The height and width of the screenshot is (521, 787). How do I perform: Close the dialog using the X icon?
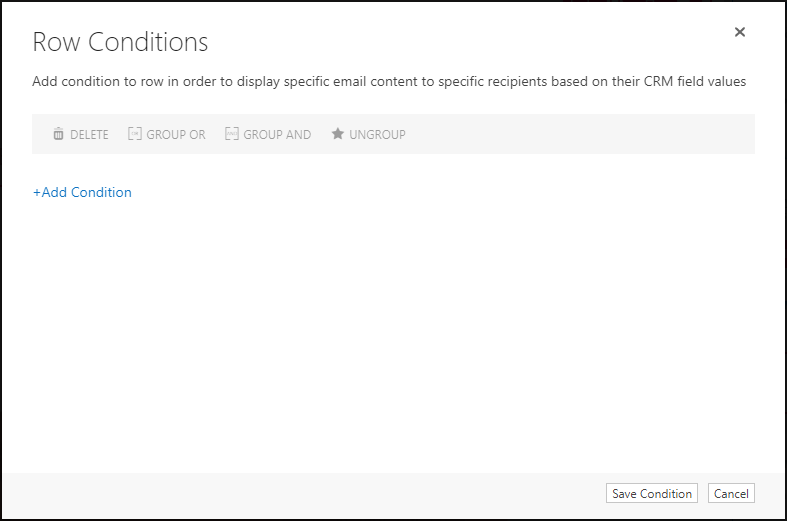click(740, 32)
